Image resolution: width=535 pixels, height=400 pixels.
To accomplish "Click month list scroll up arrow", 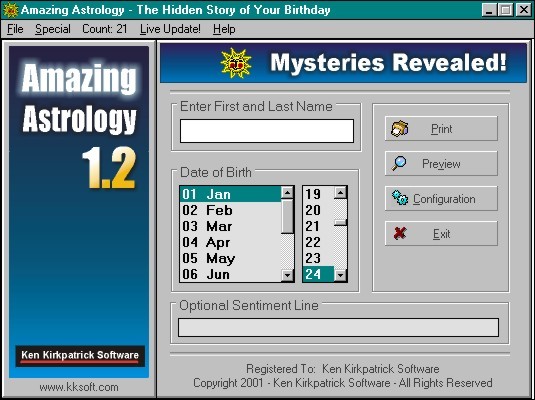I will coord(287,193).
